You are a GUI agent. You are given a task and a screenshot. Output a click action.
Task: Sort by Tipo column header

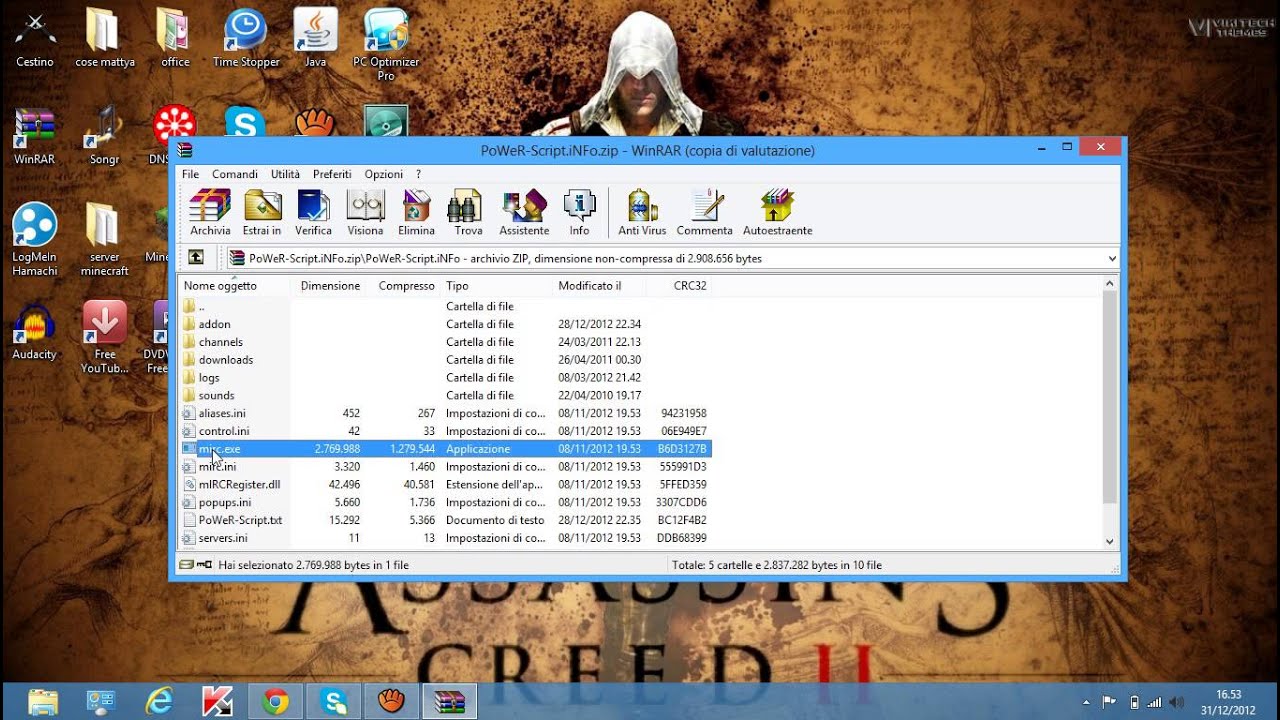(497, 286)
